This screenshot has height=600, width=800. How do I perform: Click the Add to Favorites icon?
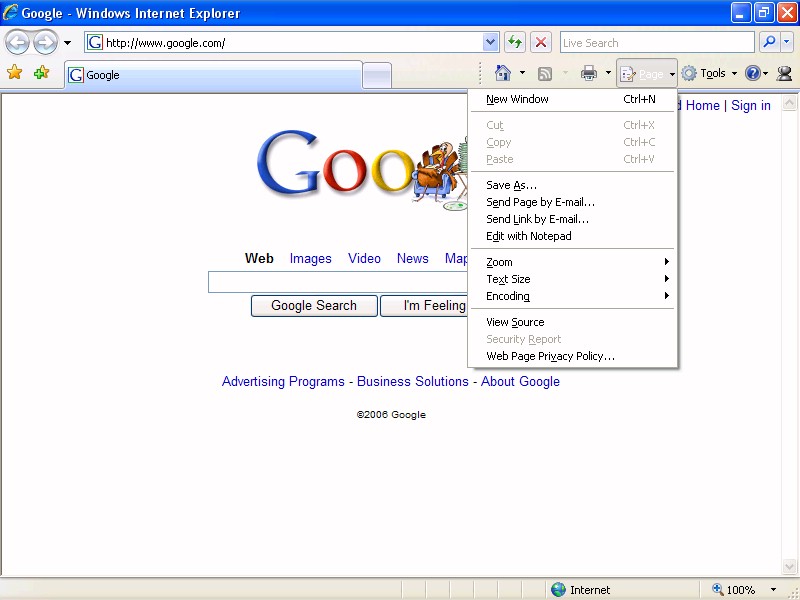coord(41,72)
